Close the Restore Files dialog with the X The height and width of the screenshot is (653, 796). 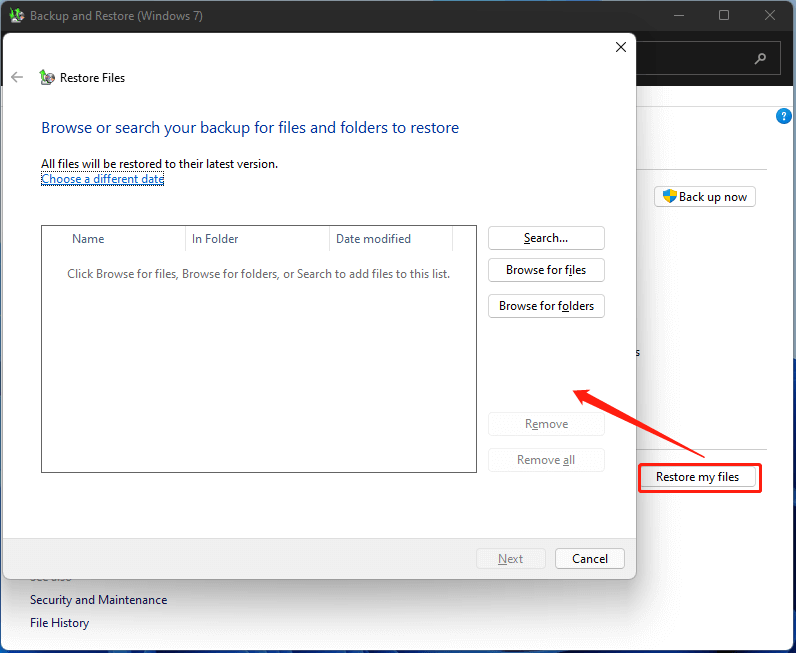[x=620, y=47]
